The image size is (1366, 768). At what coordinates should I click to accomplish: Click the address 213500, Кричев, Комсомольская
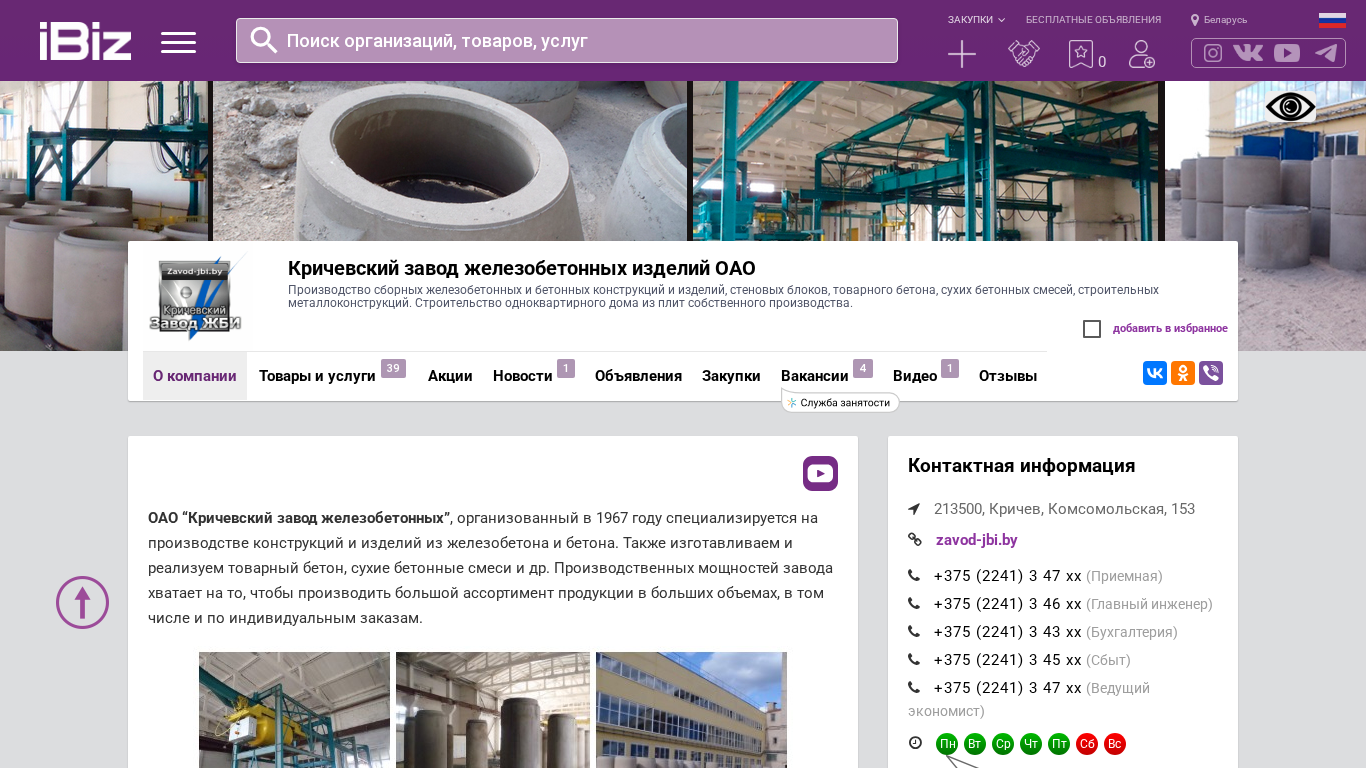1064,509
